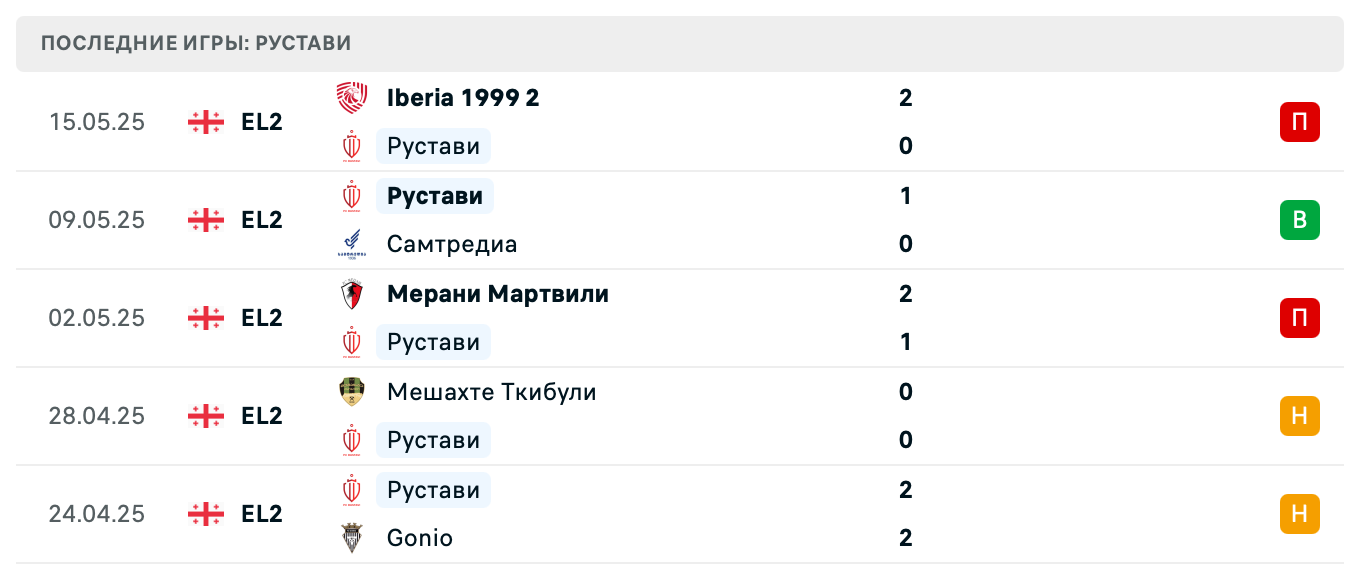Viewport: 1360px width, 578px height.
Task: Click the score 2 for Gonio match
Action: coord(905,537)
